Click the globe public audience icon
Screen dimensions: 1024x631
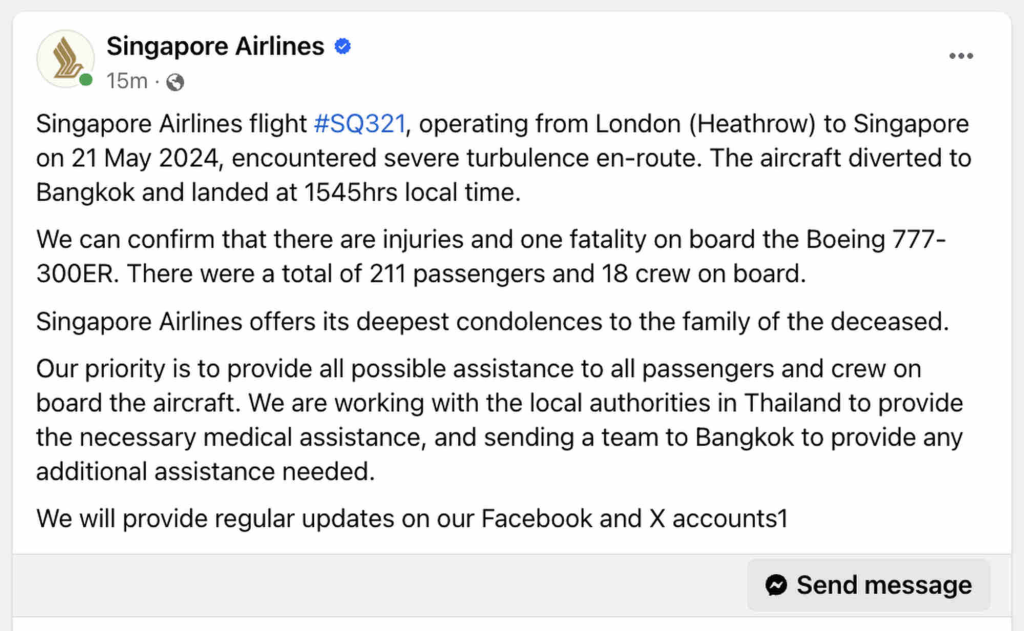click(175, 81)
